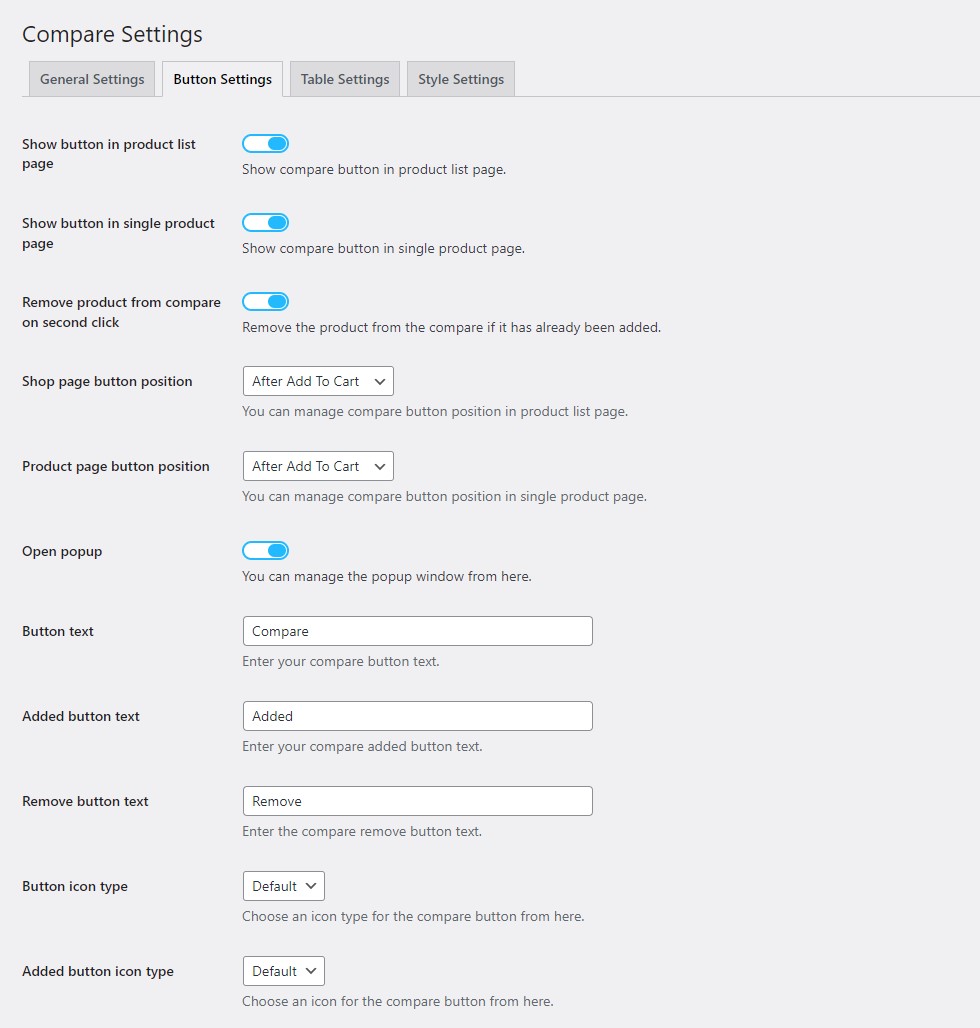Click the 'Enter your compare button text.' hint
This screenshot has width=980, height=1028.
coord(341,662)
